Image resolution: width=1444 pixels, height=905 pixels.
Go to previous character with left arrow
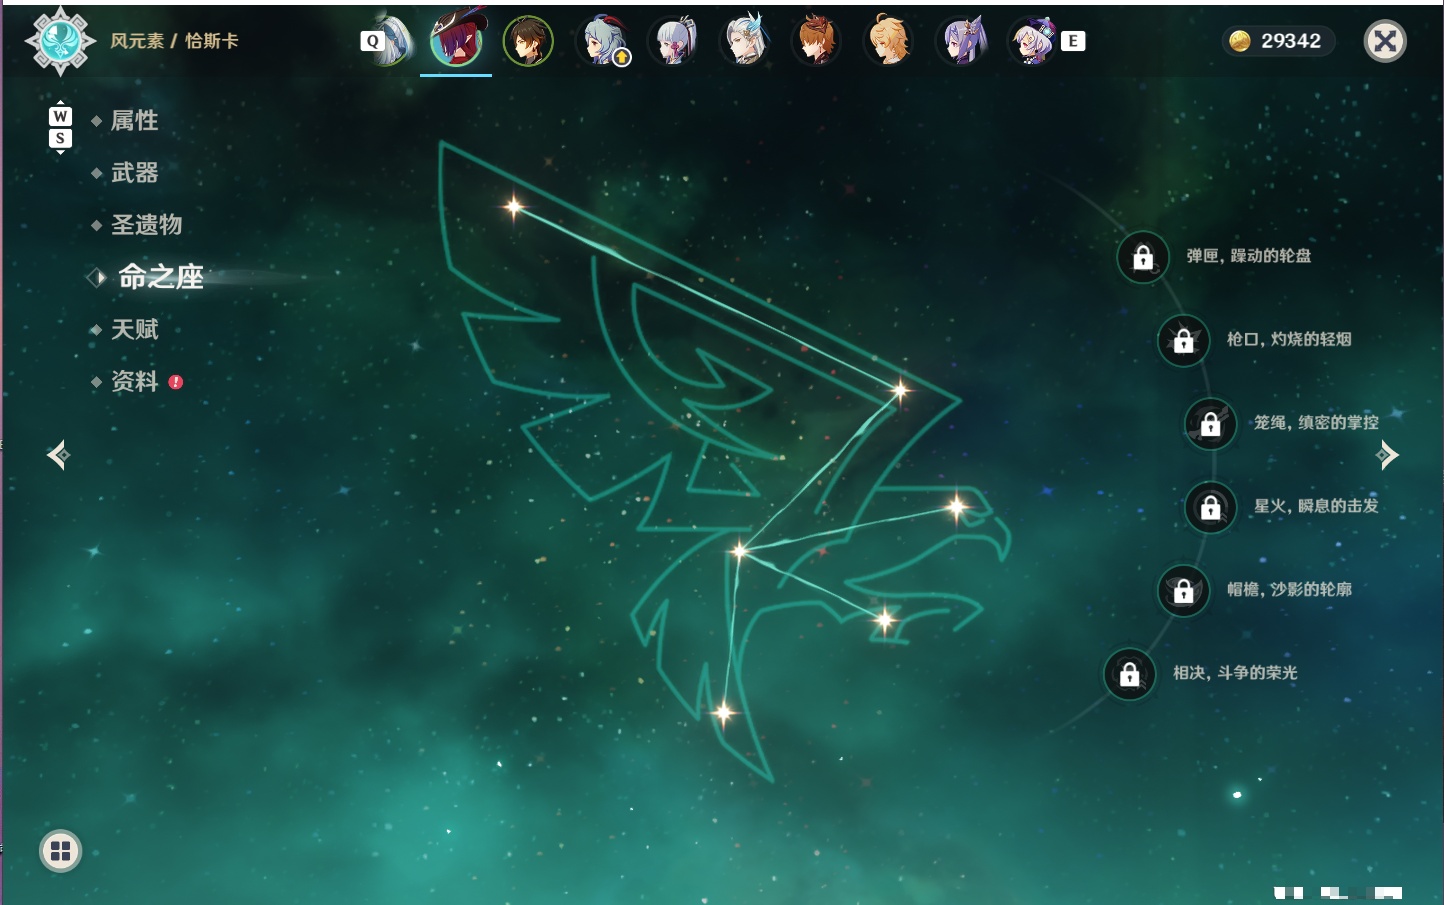58,455
